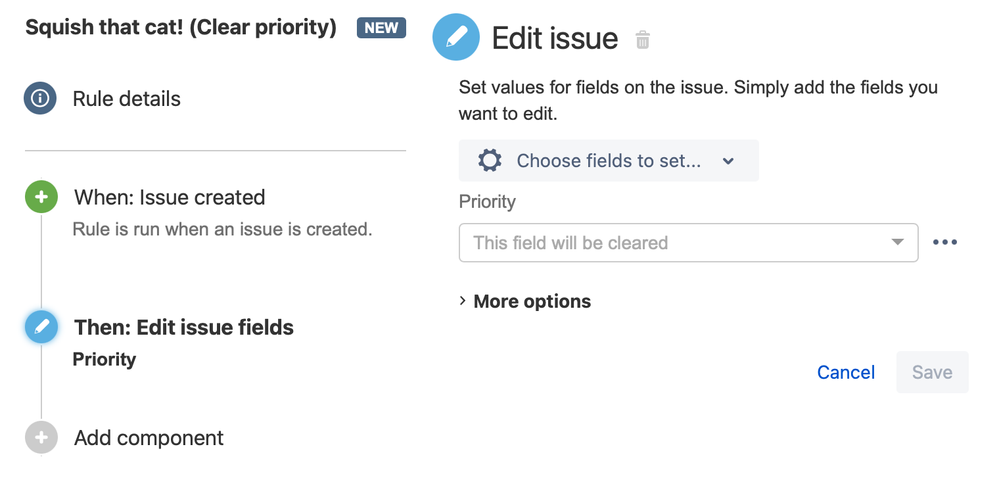The width and height of the screenshot is (999, 488).
Task: Open the Choose fields to set dropdown
Action: [x=608, y=161]
